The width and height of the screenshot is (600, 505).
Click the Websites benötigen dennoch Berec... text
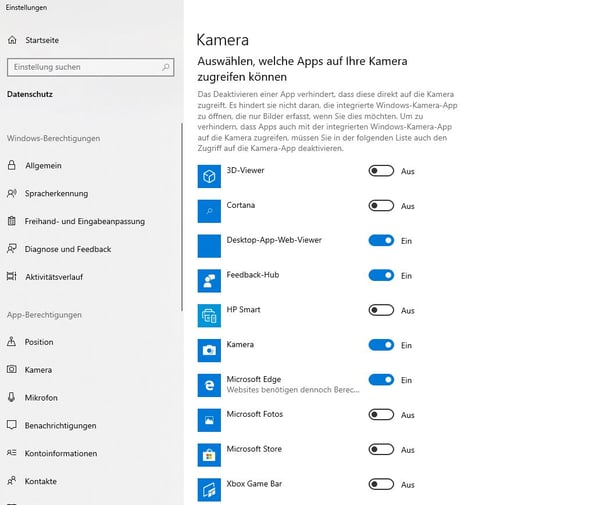click(293, 390)
